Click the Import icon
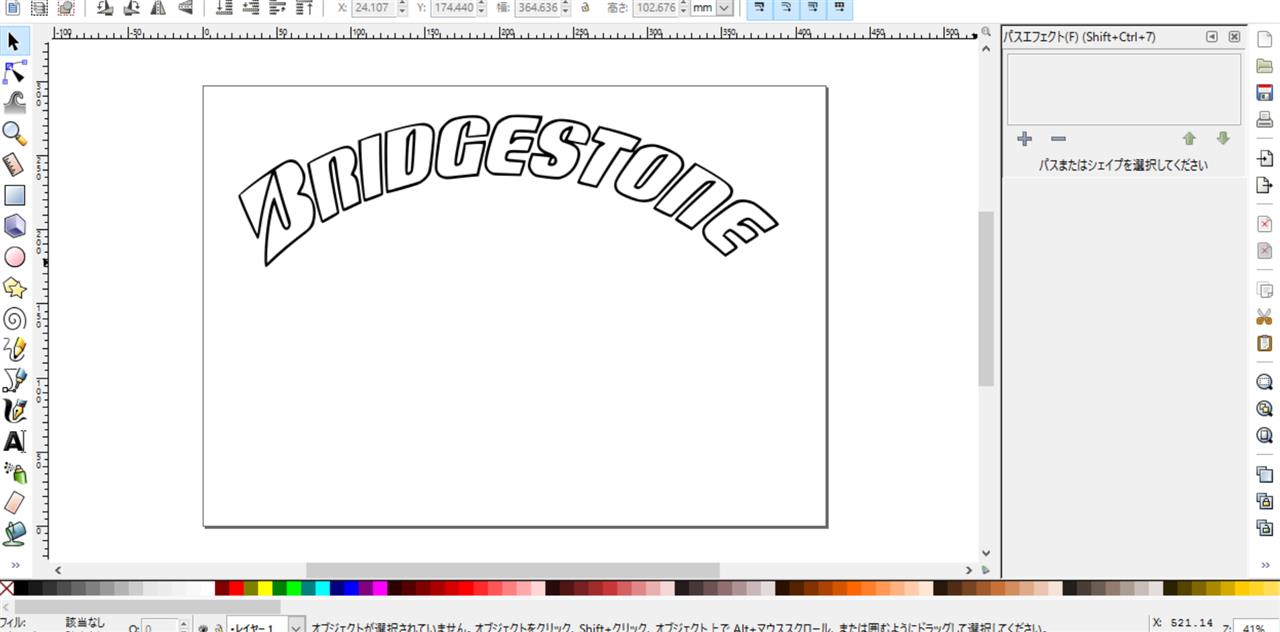The height and width of the screenshot is (632, 1280). 1264,158
